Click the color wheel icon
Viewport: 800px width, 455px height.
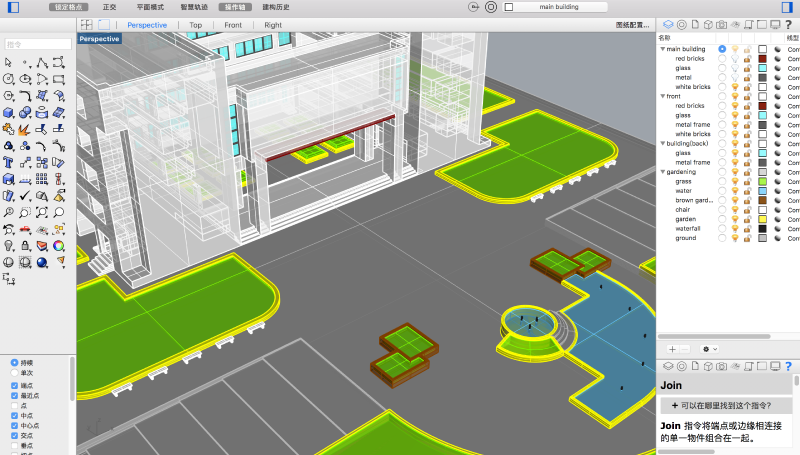[x=59, y=245]
